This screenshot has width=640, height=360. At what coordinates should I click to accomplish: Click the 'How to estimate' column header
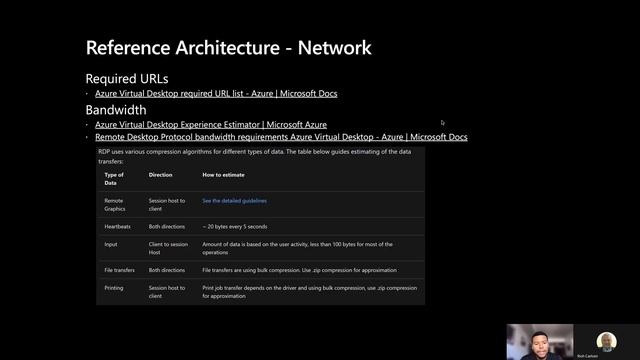click(x=223, y=175)
